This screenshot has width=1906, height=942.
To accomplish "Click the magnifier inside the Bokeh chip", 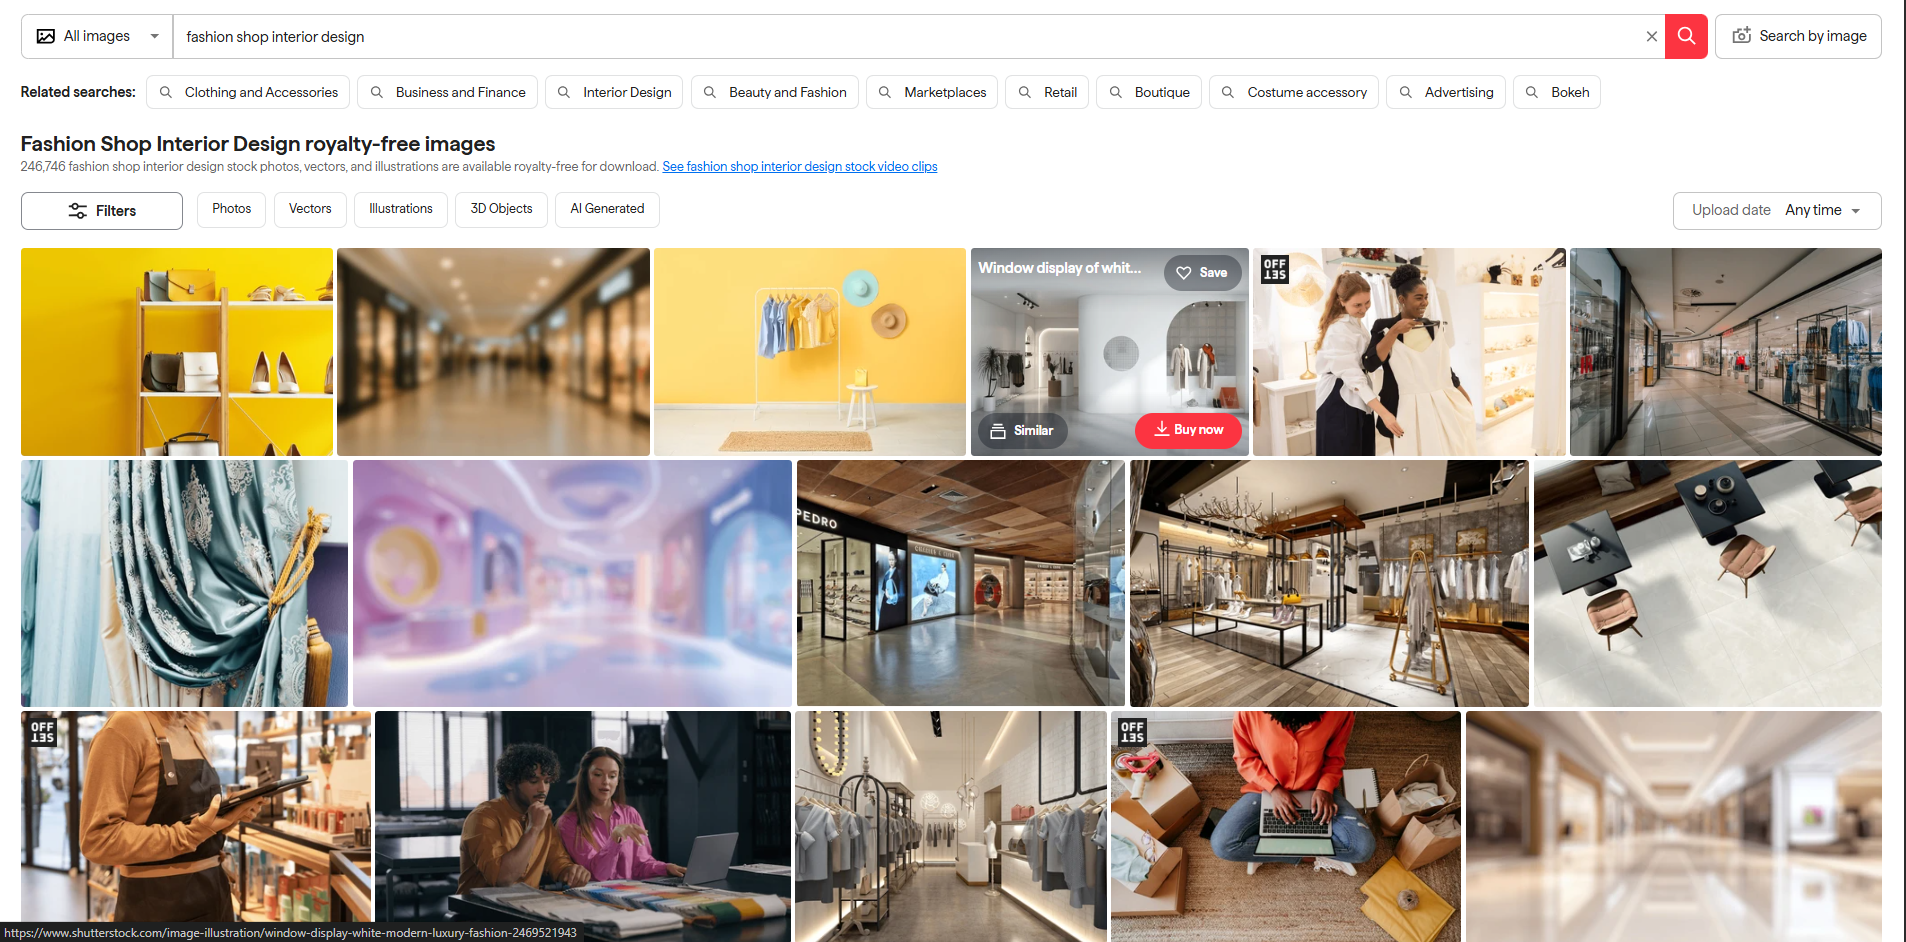I will point(1531,92).
